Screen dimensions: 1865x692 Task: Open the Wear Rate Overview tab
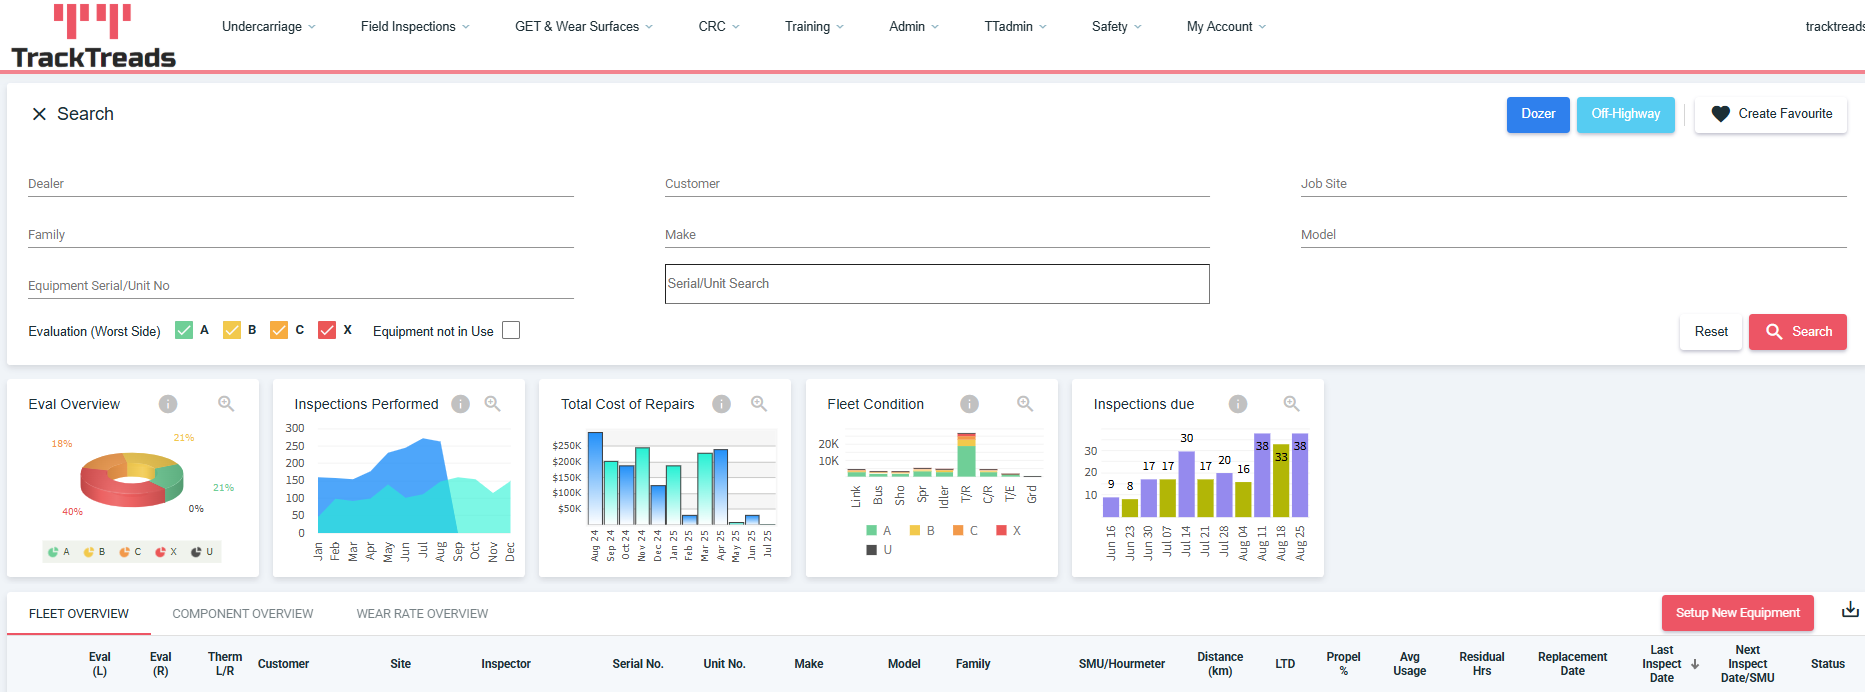coord(422,614)
